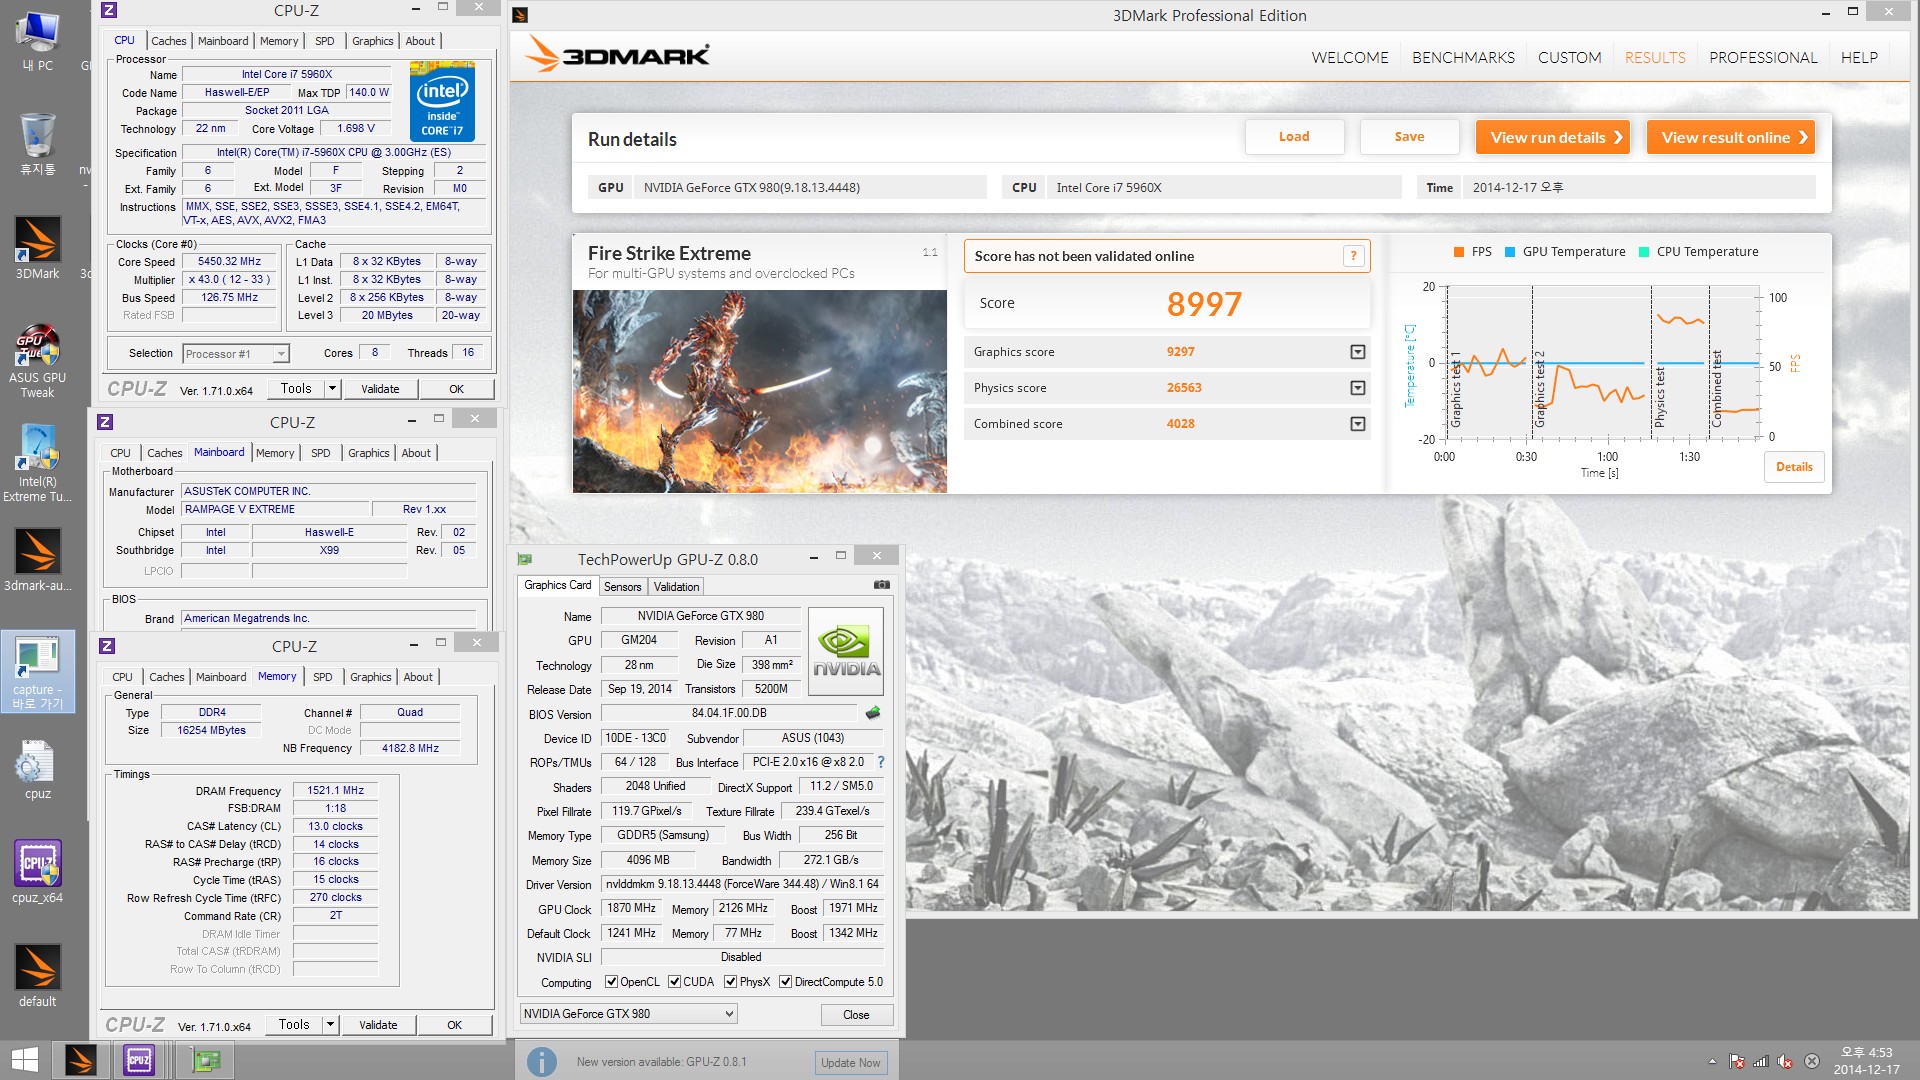Image resolution: width=1920 pixels, height=1080 pixels.
Task: Open the 휴지통 recycle bin icon
Action: point(38,144)
